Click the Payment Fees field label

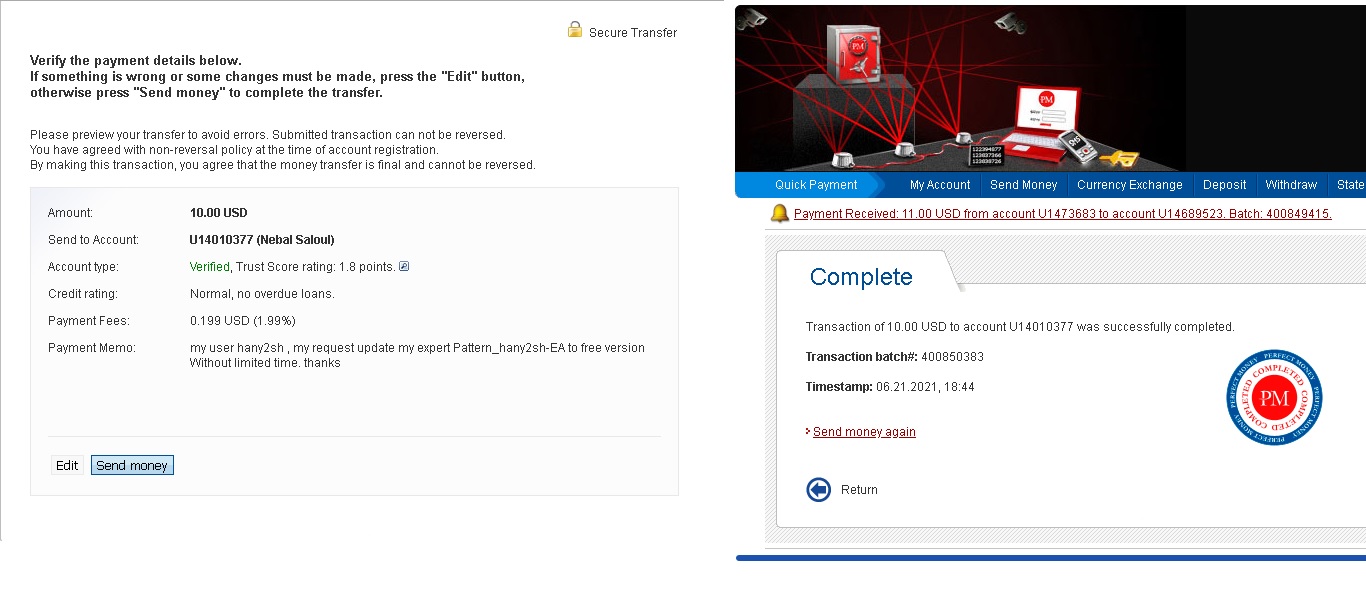[89, 321]
